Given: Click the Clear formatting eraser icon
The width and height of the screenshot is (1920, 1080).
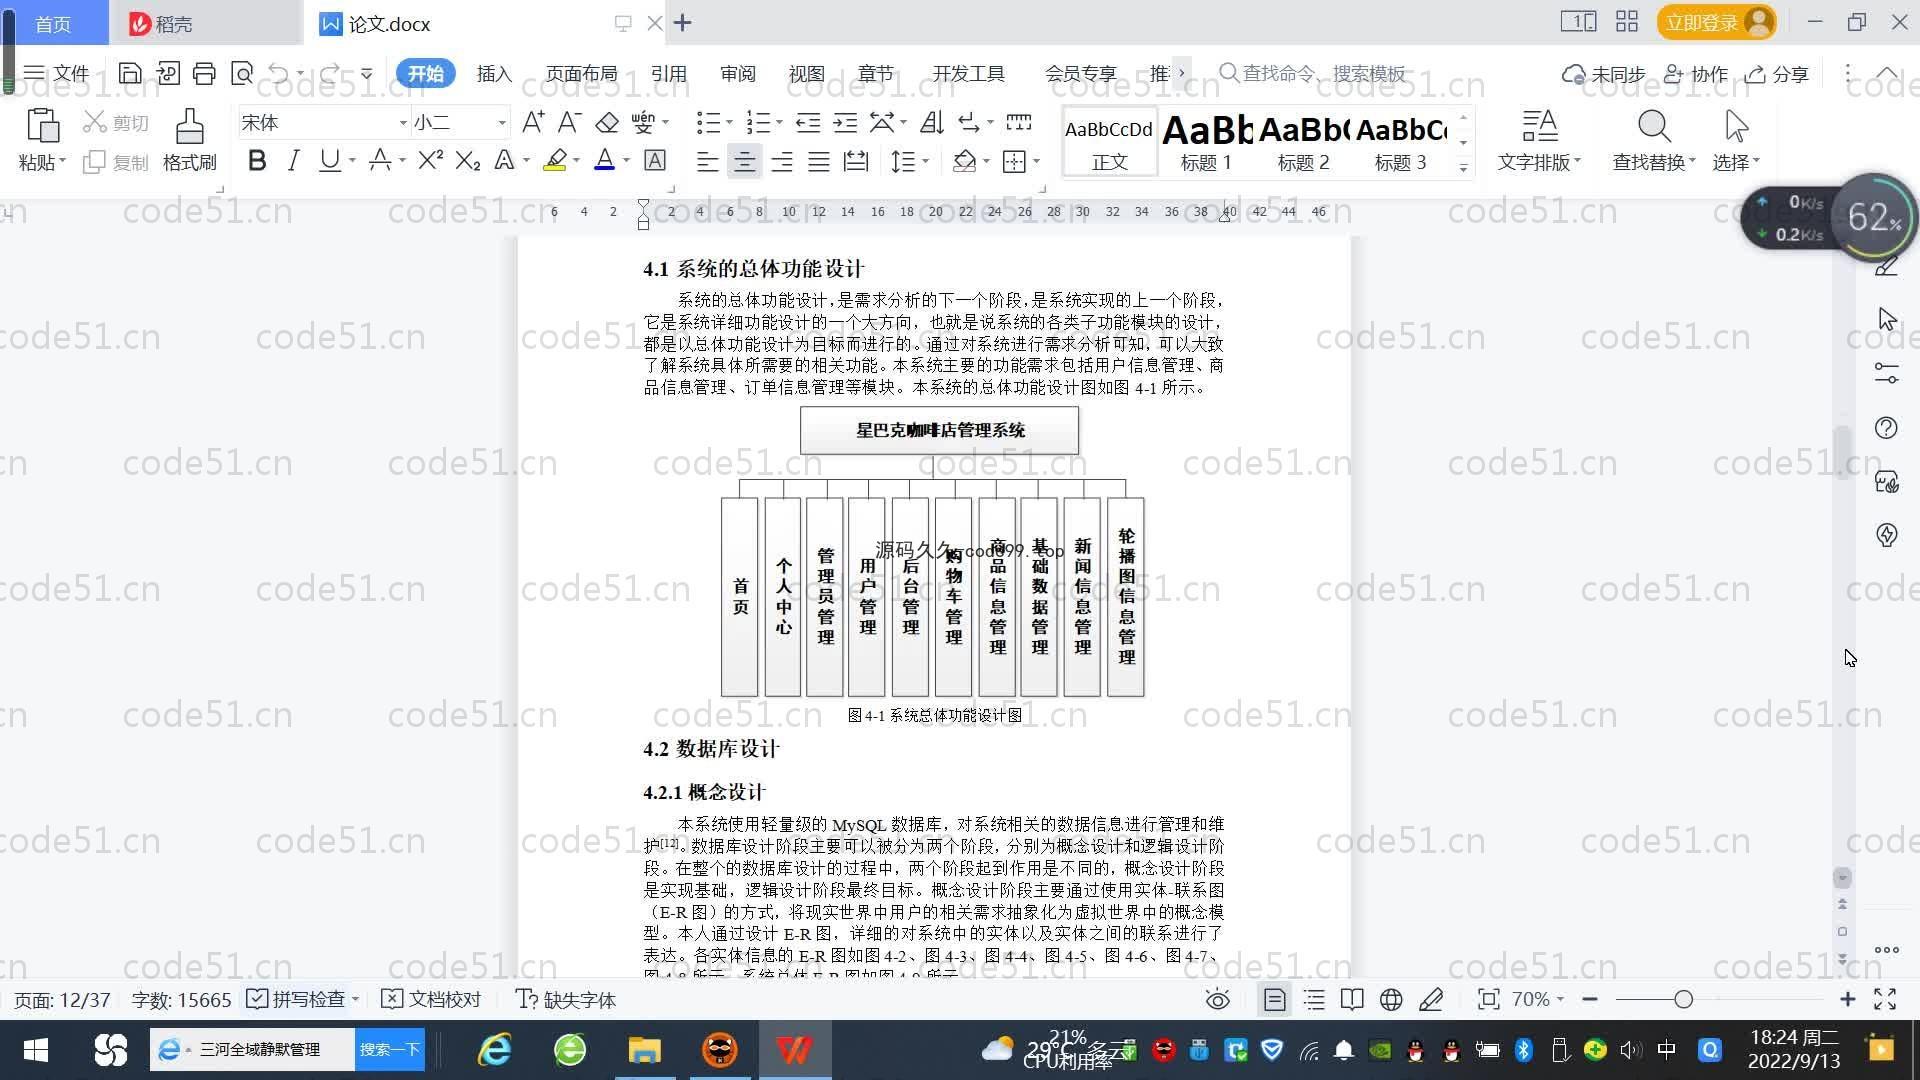Looking at the screenshot, I should (x=607, y=122).
